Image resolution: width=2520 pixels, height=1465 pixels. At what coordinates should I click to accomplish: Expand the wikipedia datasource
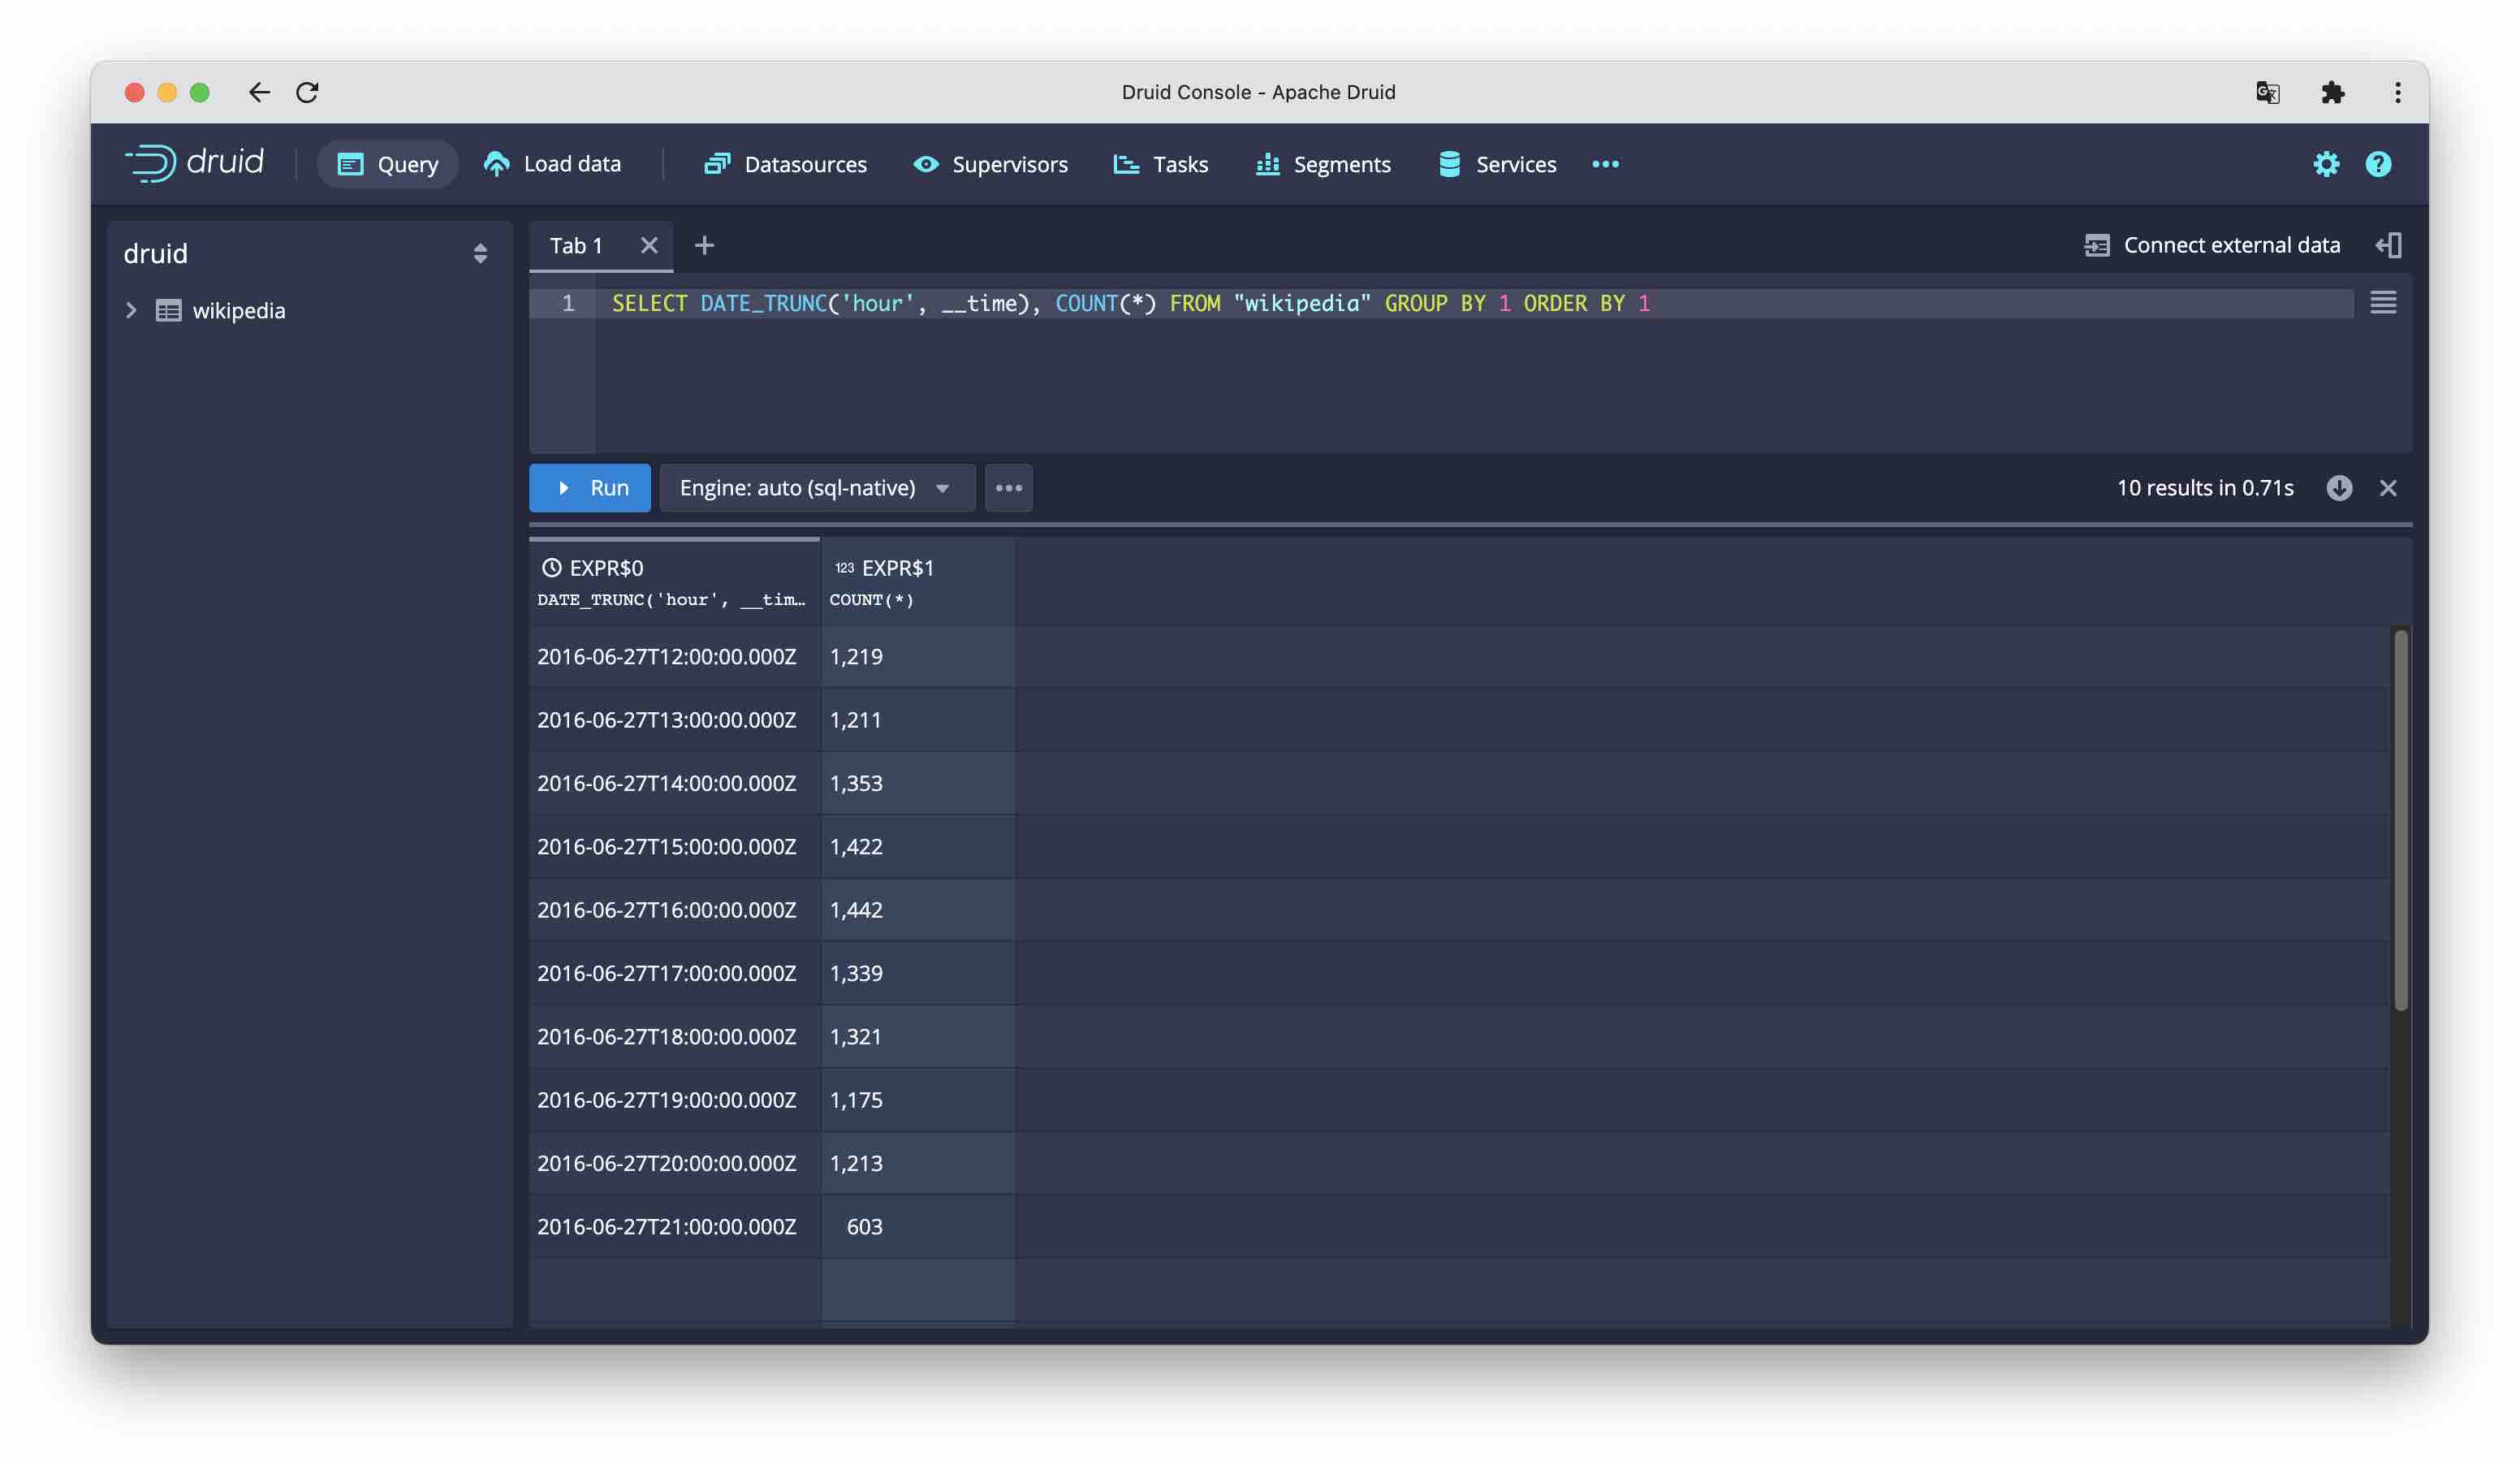133,310
